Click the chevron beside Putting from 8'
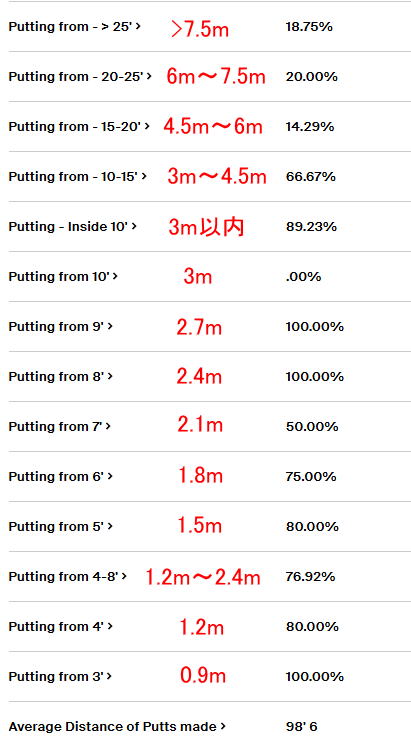Screen dimensions: 411x741 [x=110, y=376]
